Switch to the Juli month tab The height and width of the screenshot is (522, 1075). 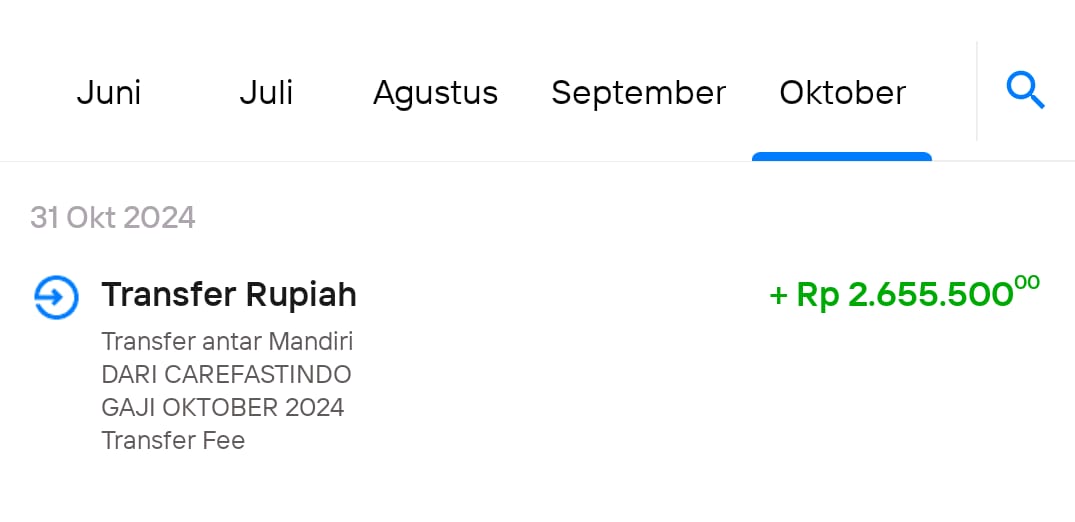[267, 93]
